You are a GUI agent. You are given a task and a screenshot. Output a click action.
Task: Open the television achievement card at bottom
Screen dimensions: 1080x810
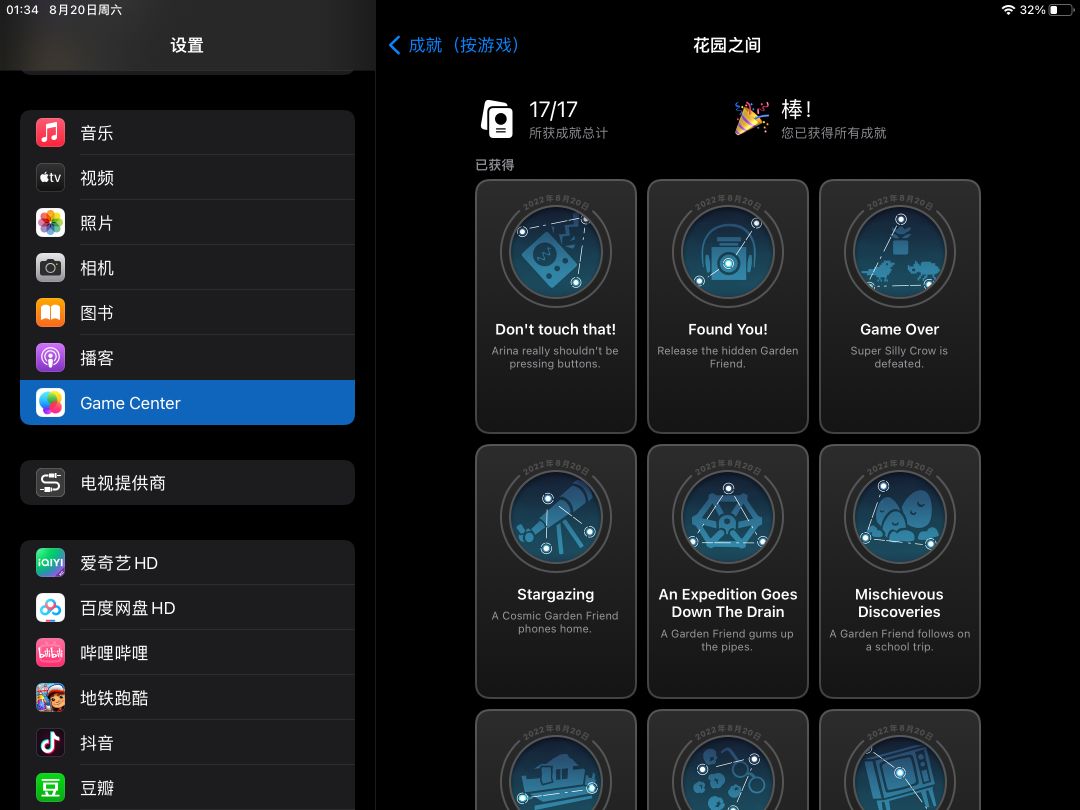900,760
